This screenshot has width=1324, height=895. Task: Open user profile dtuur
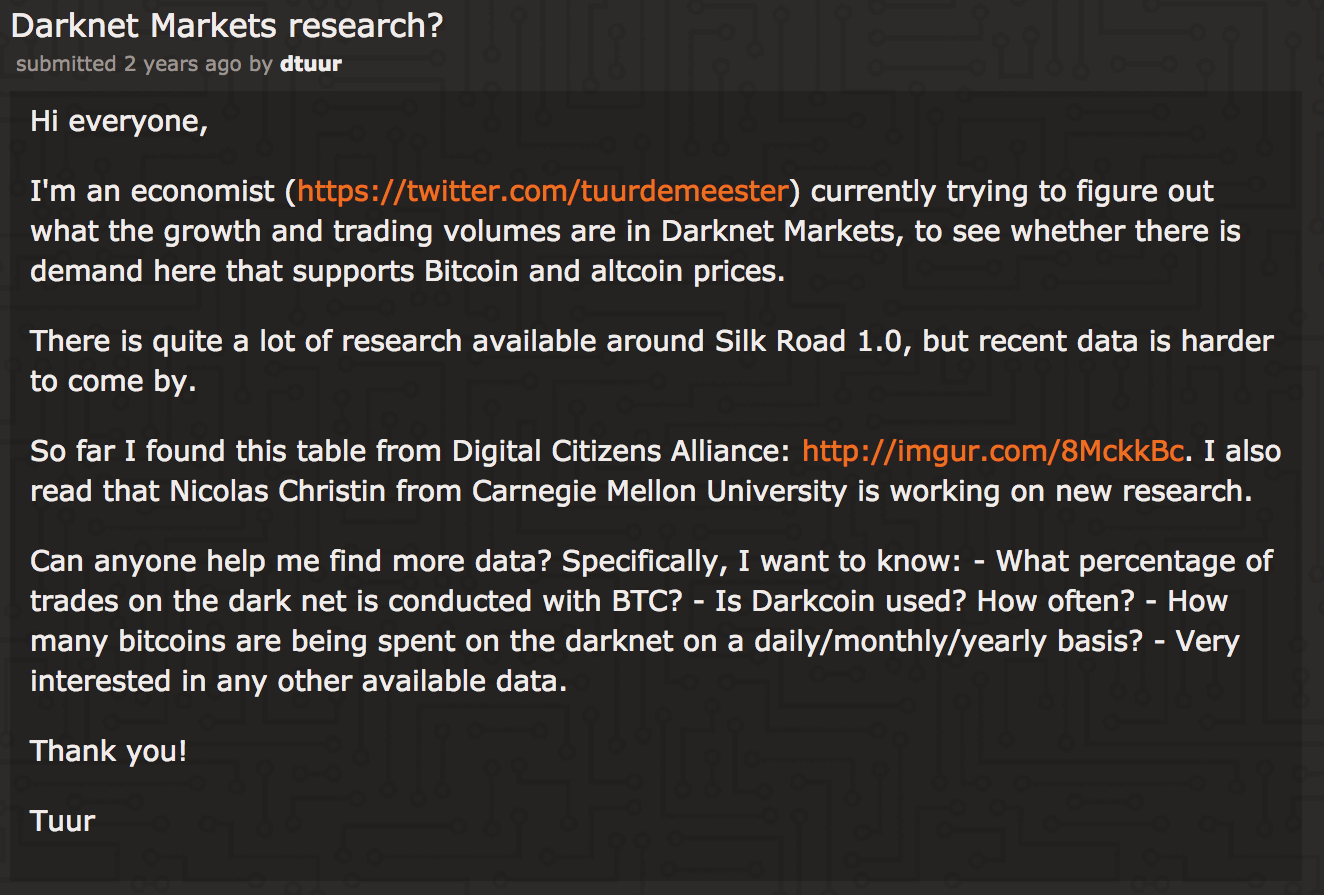tap(311, 64)
